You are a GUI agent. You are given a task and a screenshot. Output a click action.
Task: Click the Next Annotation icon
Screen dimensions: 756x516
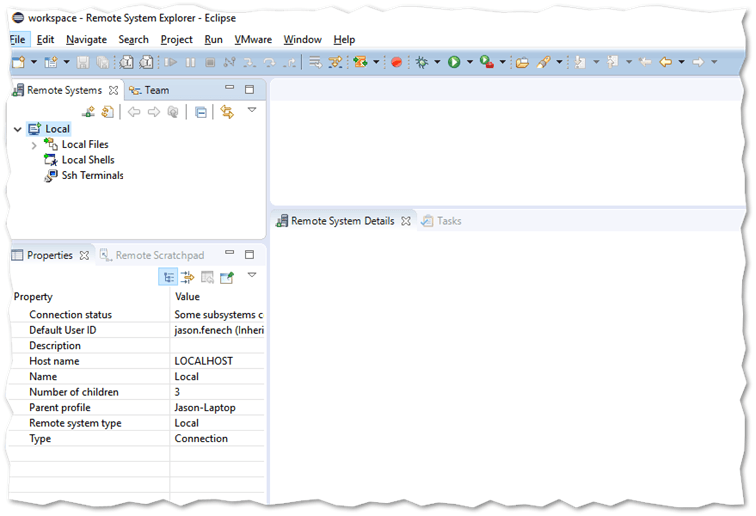(x=580, y=62)
